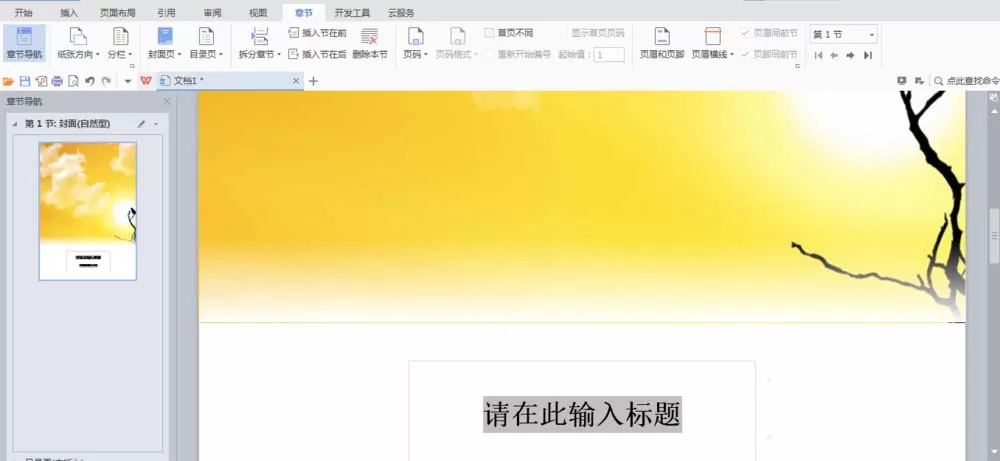Go to the next section arrow

tap(850, 55)
